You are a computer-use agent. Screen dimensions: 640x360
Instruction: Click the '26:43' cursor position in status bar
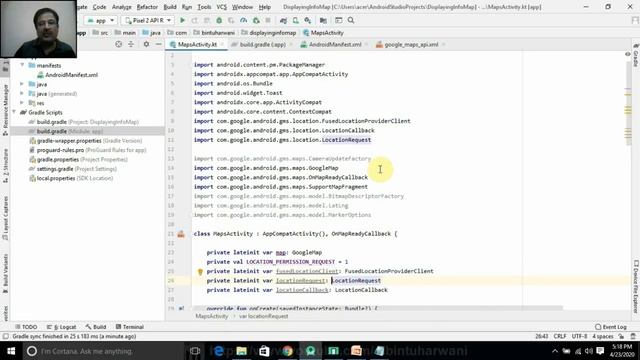pyautogui.click(x=541, y=336)
